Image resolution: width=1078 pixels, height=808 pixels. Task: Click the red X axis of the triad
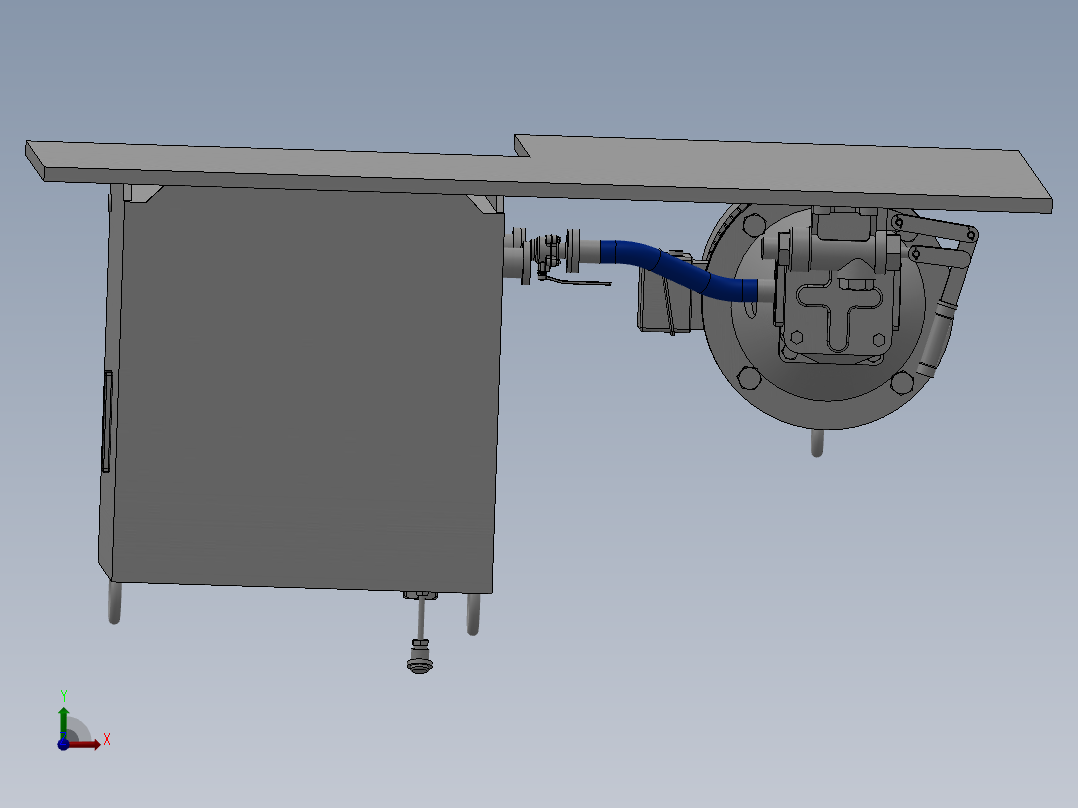click(x=84, y=744)
